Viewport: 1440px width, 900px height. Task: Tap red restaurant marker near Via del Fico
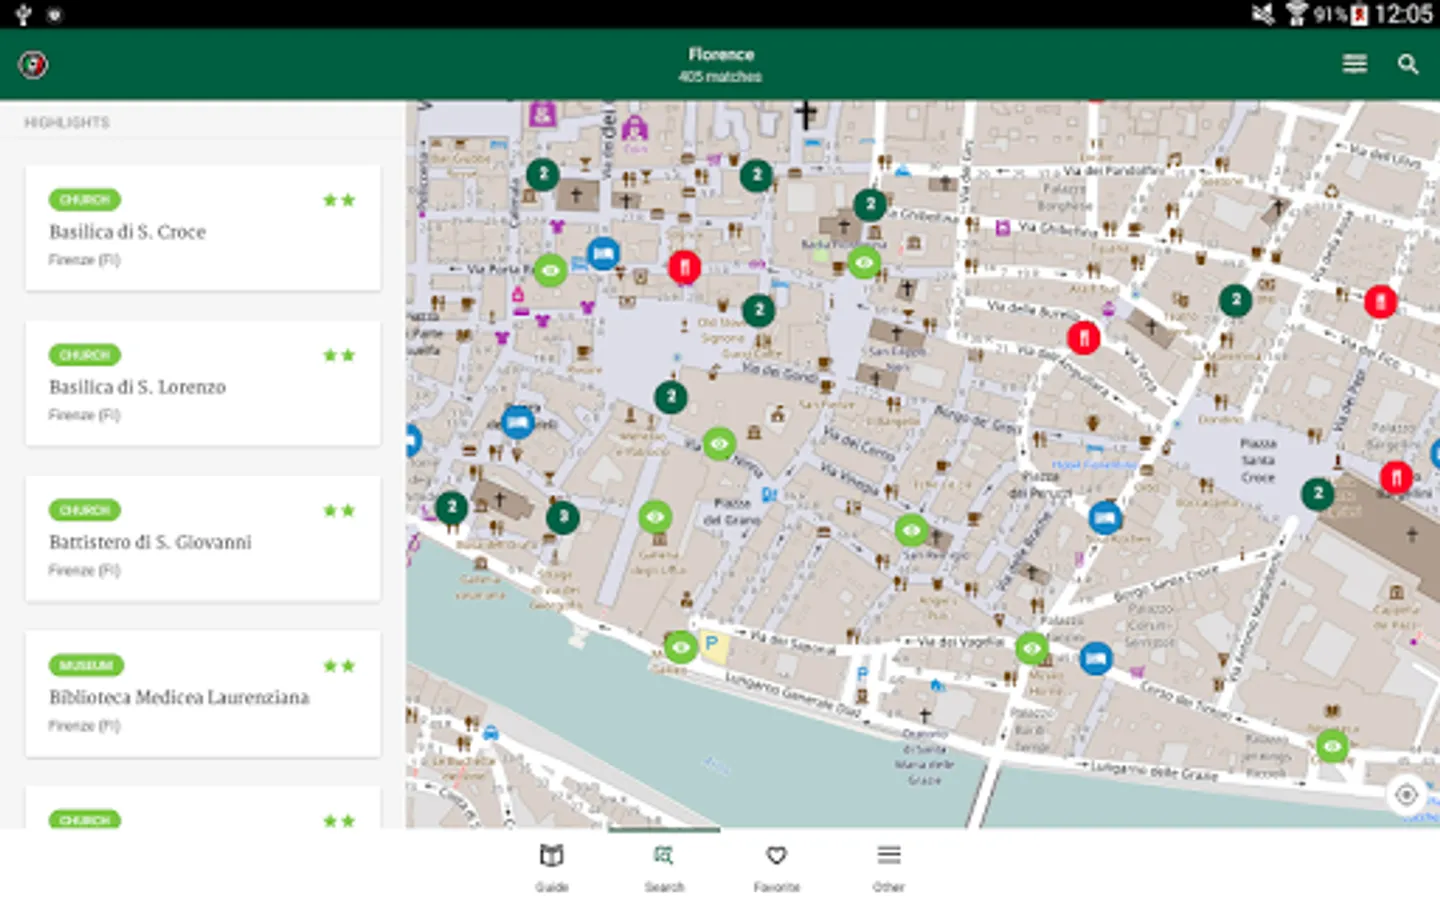pyautogui.click(x=1381, y=301)
